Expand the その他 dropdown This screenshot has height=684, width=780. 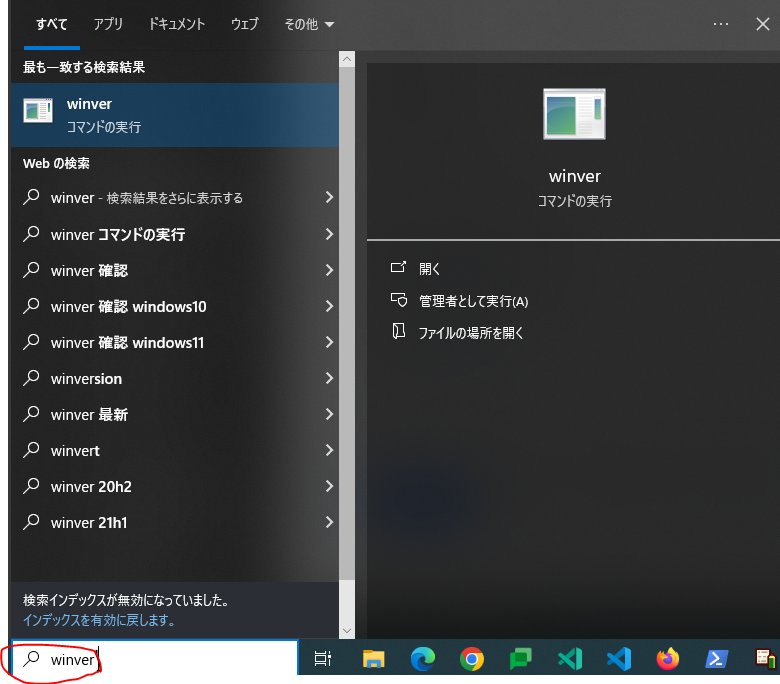[309, 24]
